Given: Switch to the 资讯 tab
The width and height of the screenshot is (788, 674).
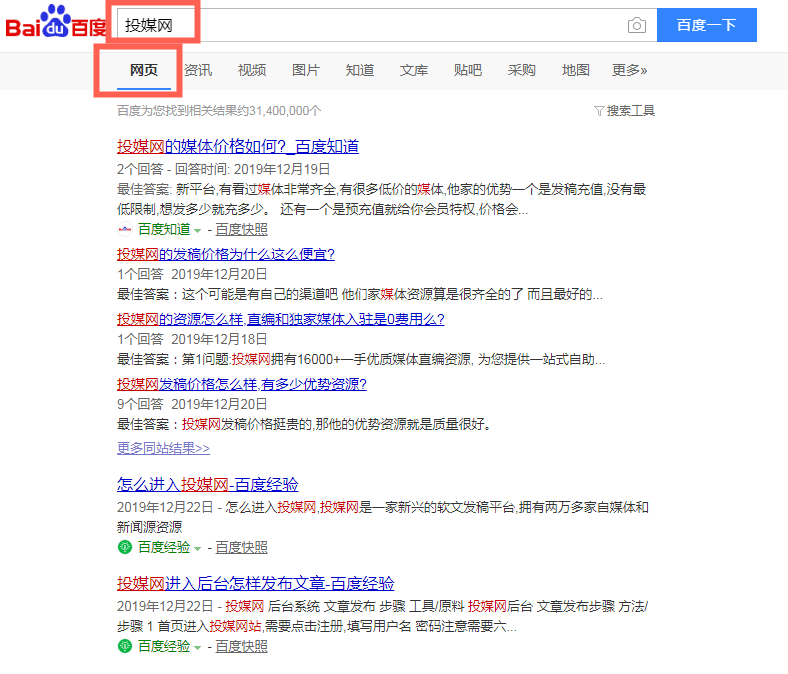Looking at the screenshot, I should [x=198, y=70].
